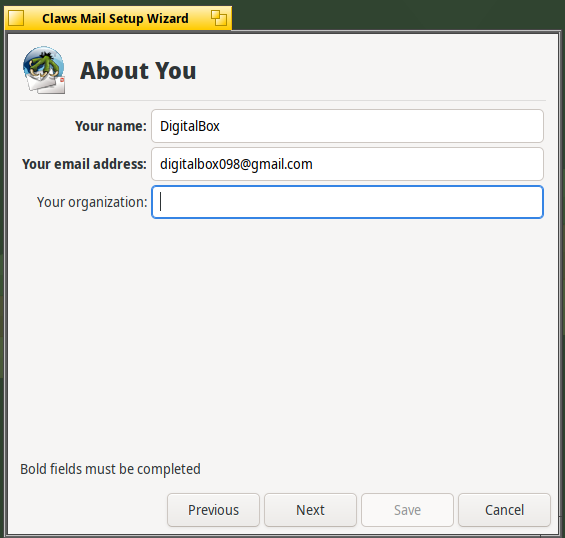Image resolution: width=565 pixels, height=538 pixels.
Task: Click the dark green desktop beside the title bar
Action: click(396, 15)
